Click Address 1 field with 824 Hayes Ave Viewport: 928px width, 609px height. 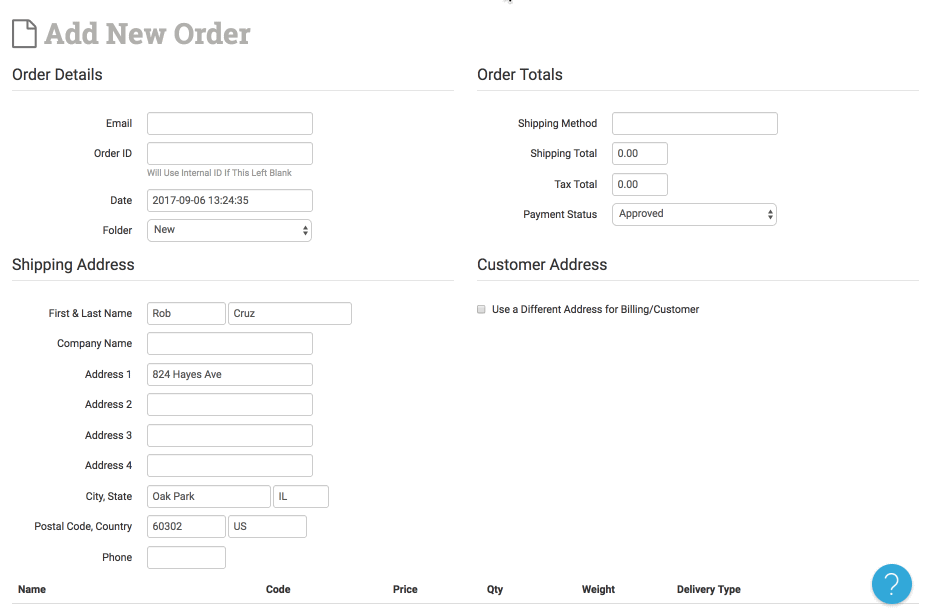229,375
